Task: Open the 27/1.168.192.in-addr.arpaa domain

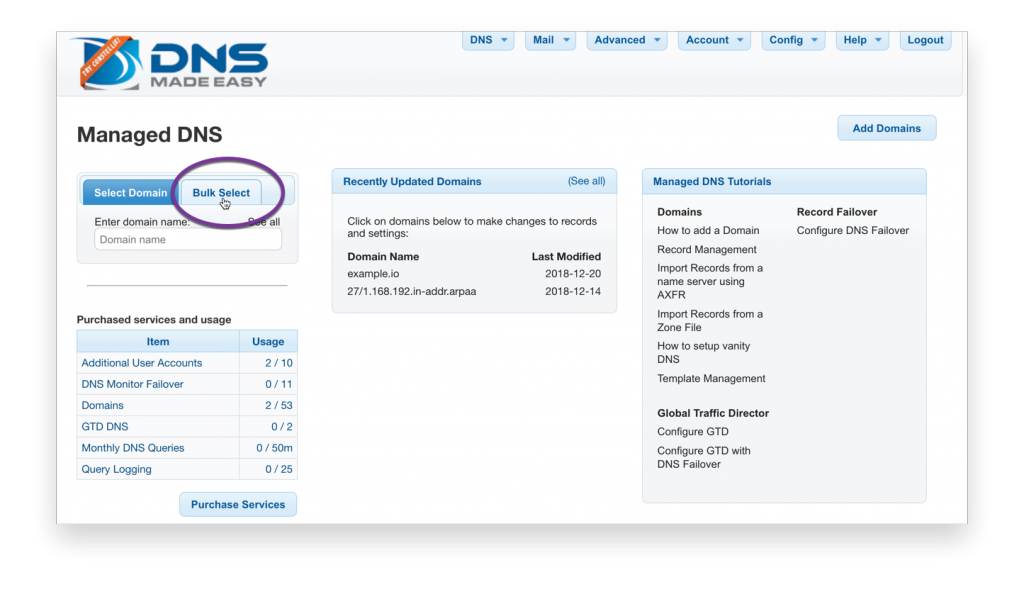Action: pos(411,291)
